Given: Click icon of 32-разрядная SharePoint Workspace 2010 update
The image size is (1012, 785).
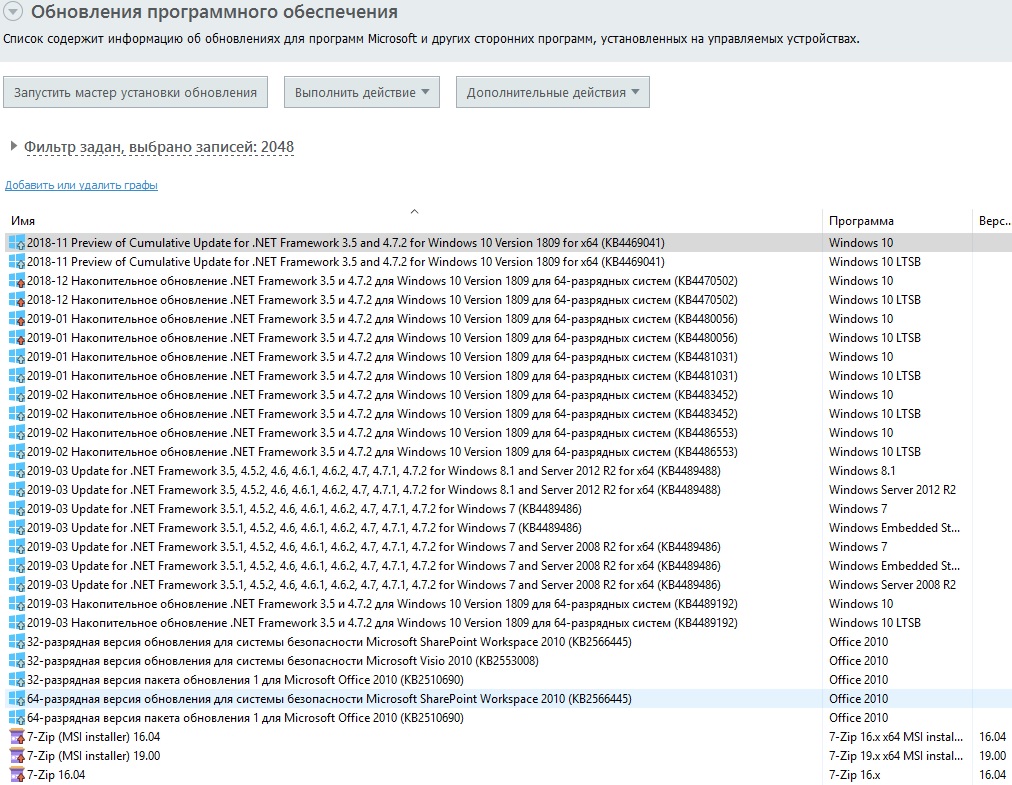Looking at the screenshot, I should 17,642.
